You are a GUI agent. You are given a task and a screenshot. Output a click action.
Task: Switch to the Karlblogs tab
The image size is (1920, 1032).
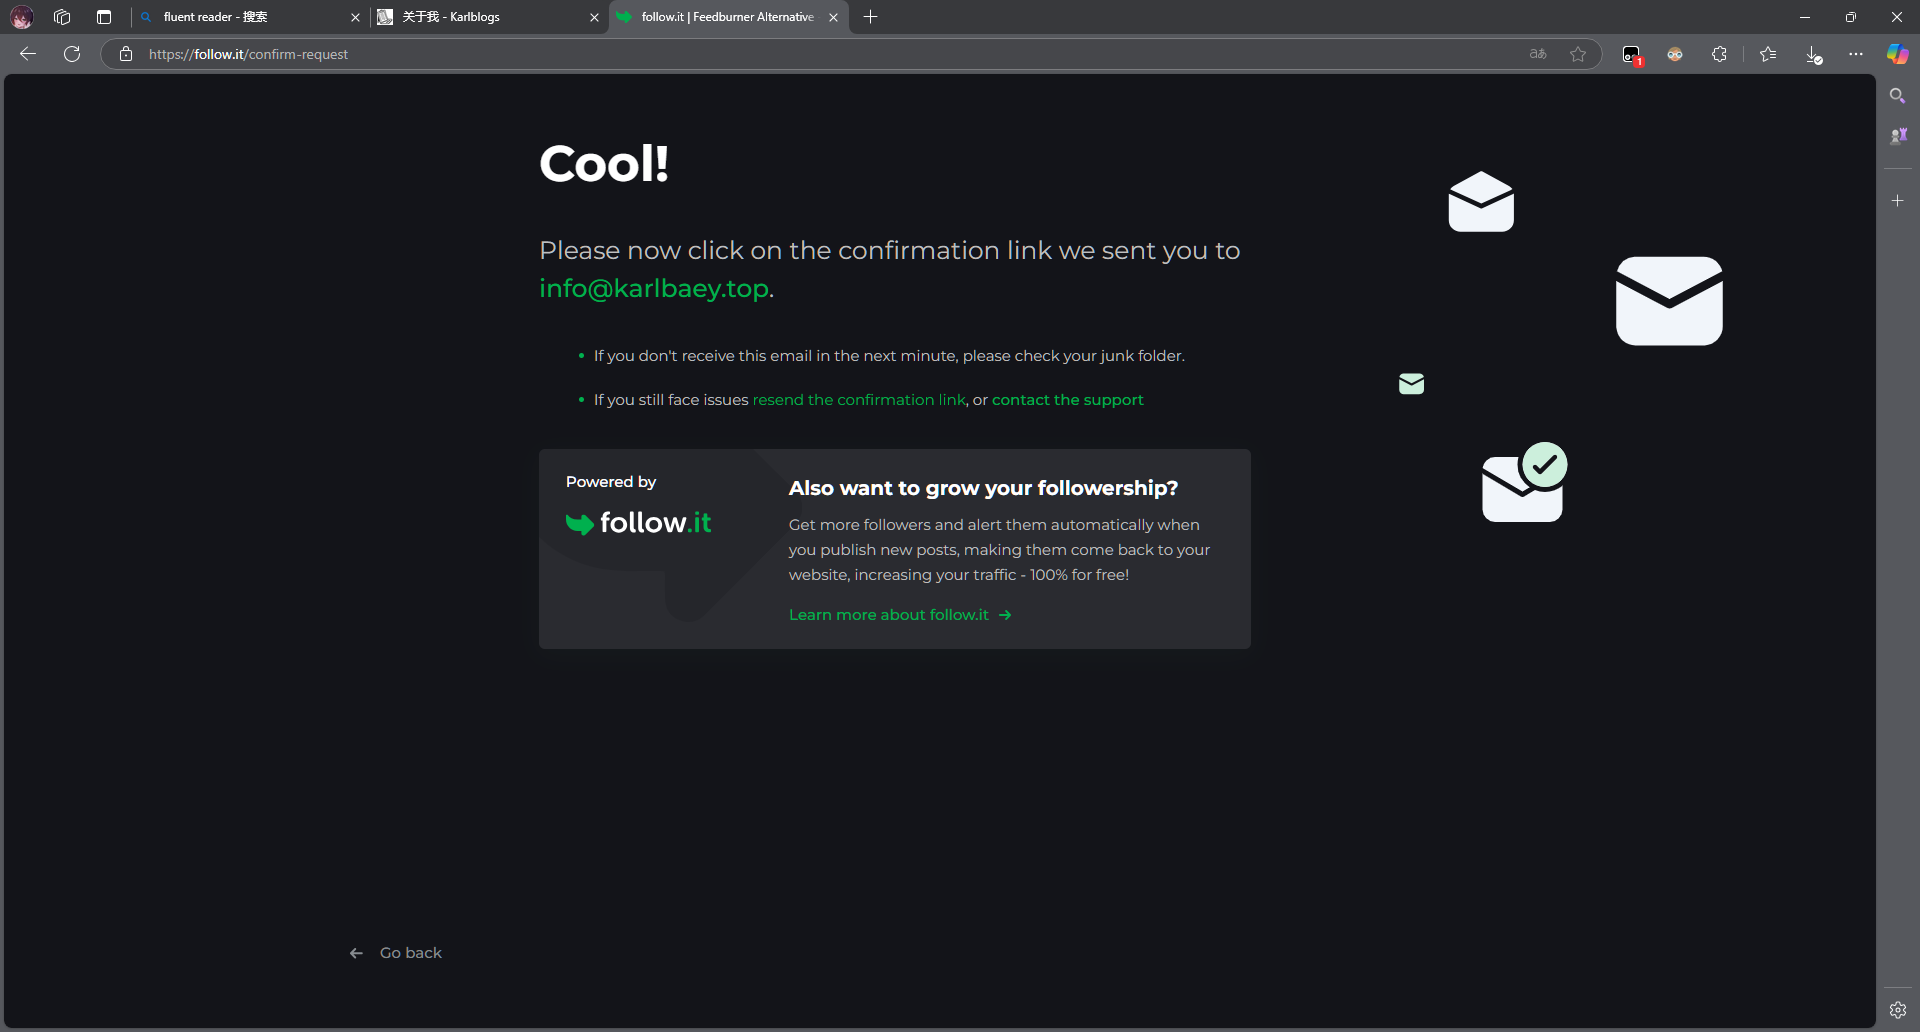tap(480, 17)
